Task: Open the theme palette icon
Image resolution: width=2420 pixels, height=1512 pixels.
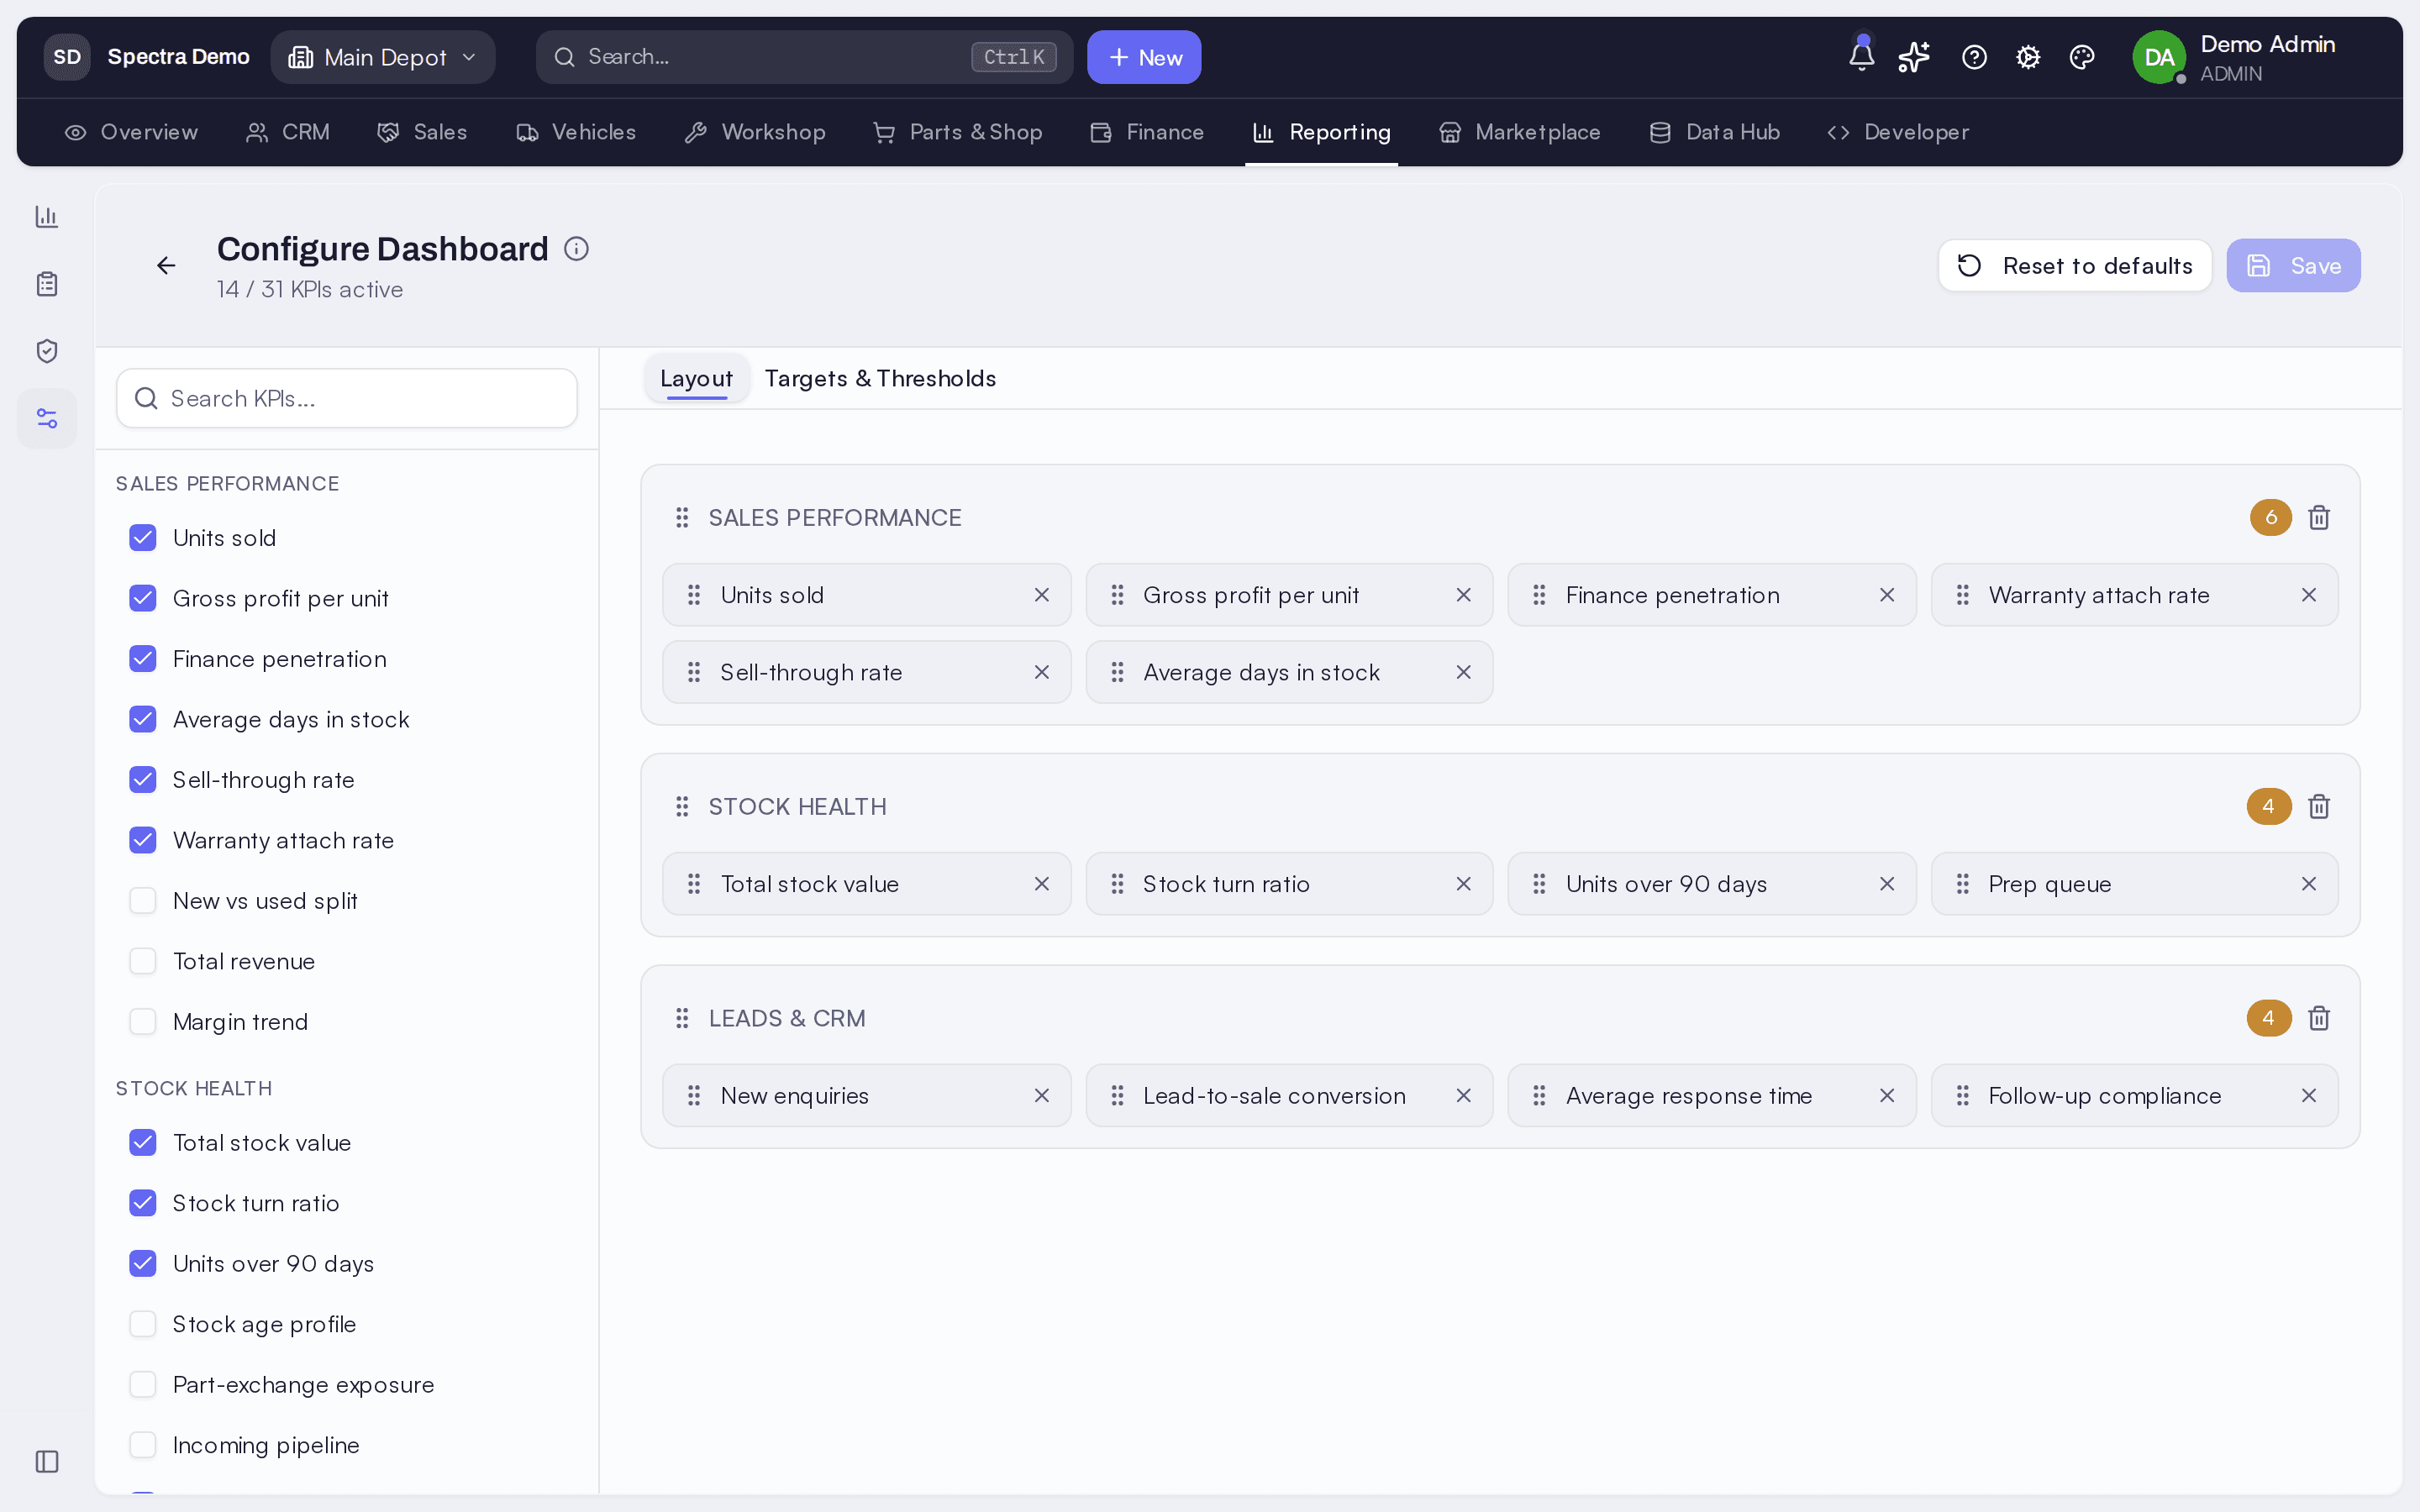Action: 2082,57
